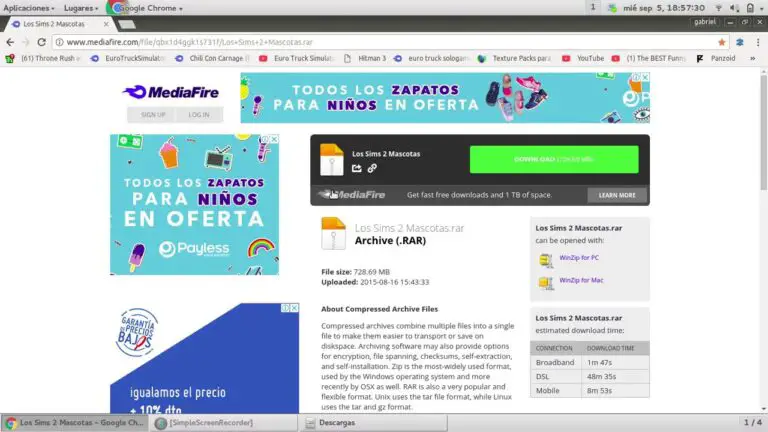768x432 pixels.
Task: Open The BEST Funny bookmark
Action: pyautogui.click(x=649, y=58)
